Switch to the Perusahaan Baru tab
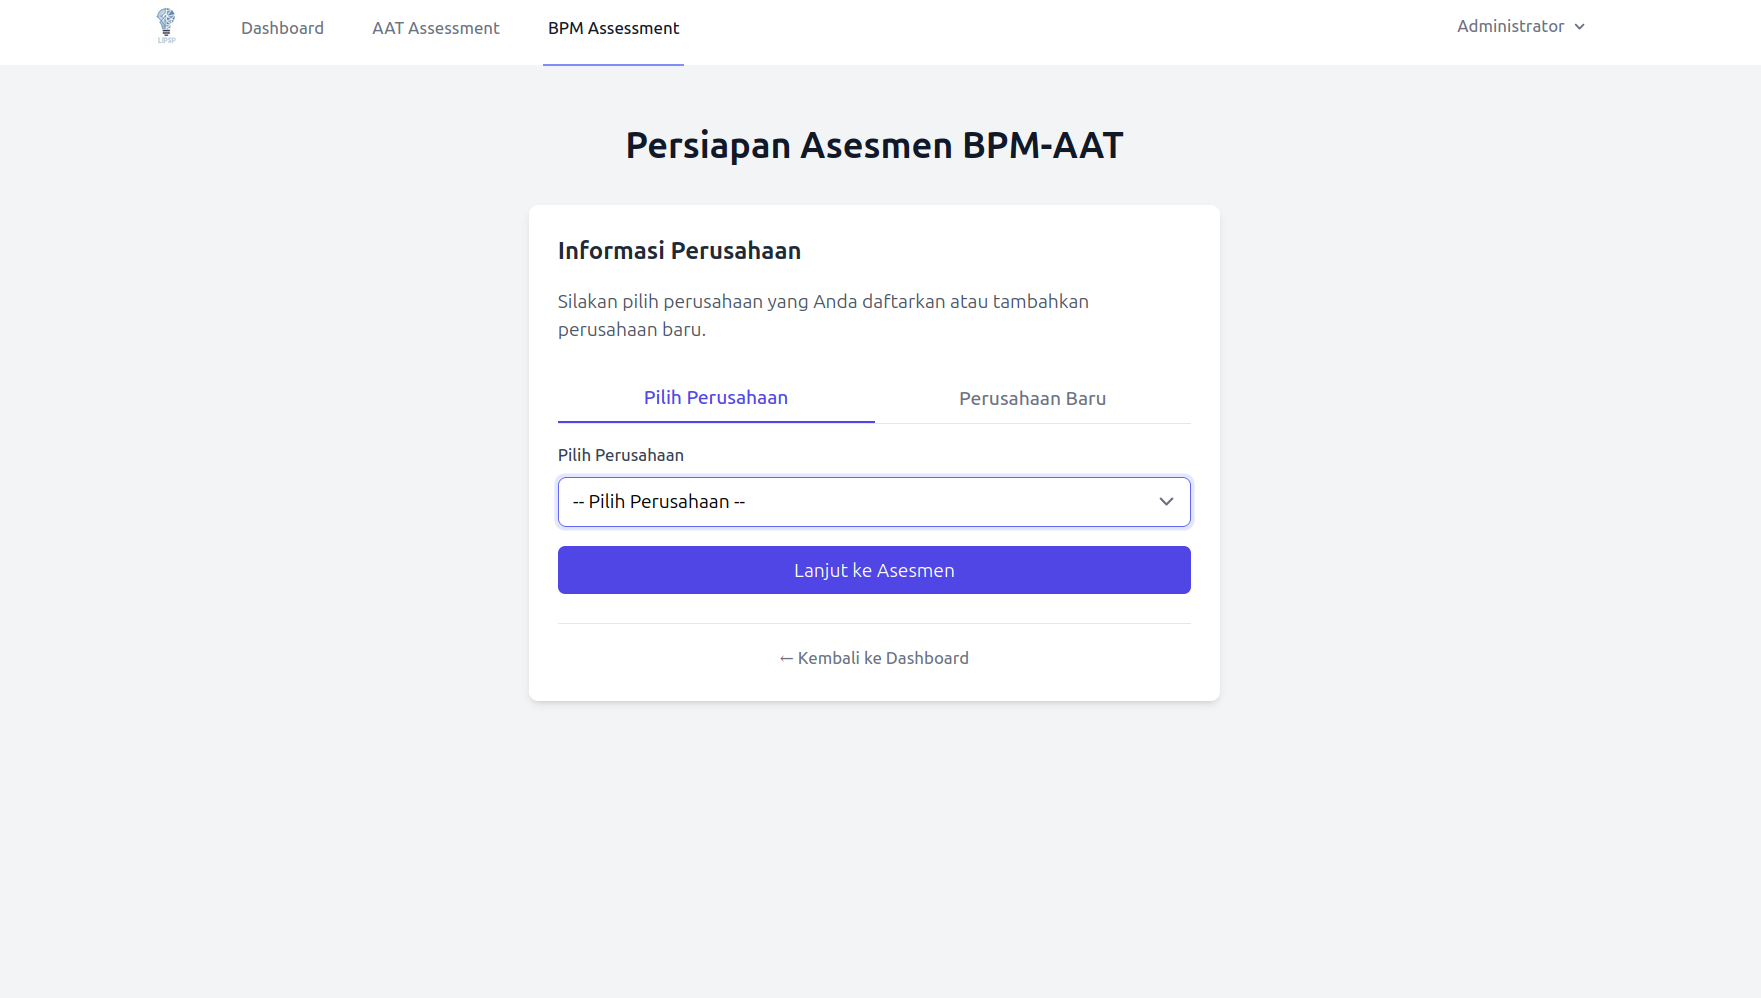This screenshot has height=998, width=1761. coord(1032,399)
